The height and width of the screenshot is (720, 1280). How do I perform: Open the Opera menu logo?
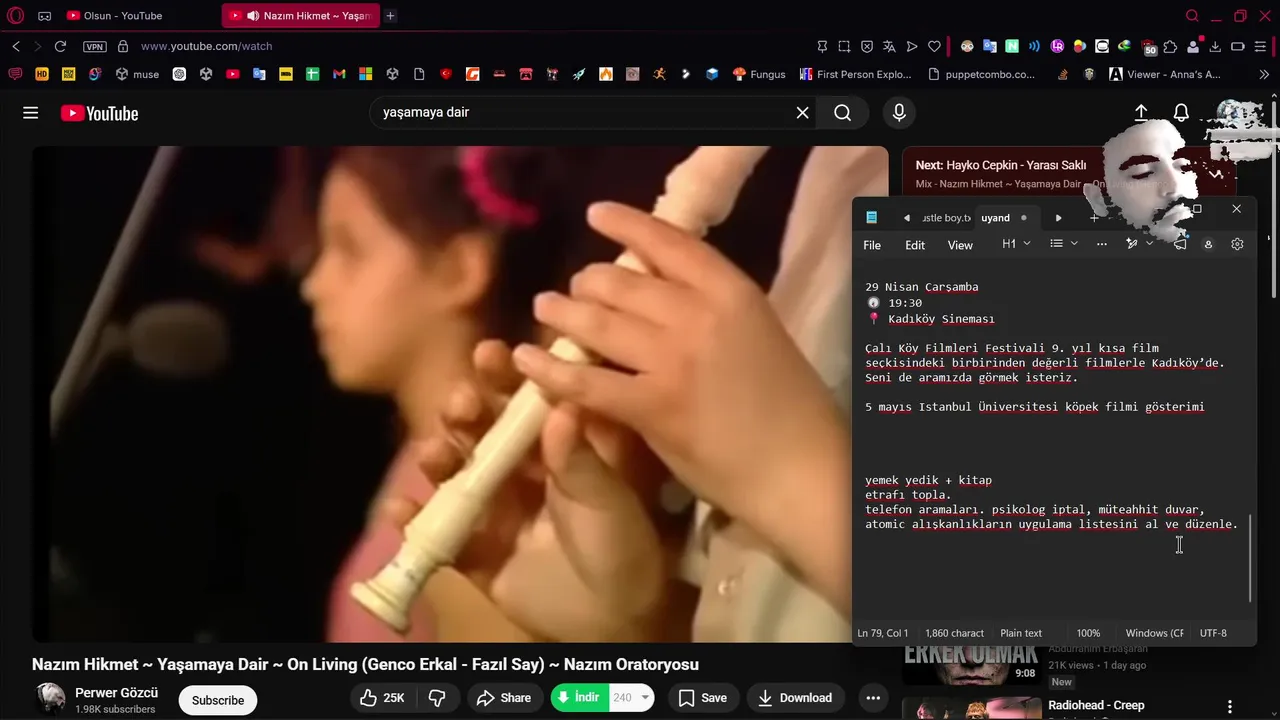coord(15,16)
